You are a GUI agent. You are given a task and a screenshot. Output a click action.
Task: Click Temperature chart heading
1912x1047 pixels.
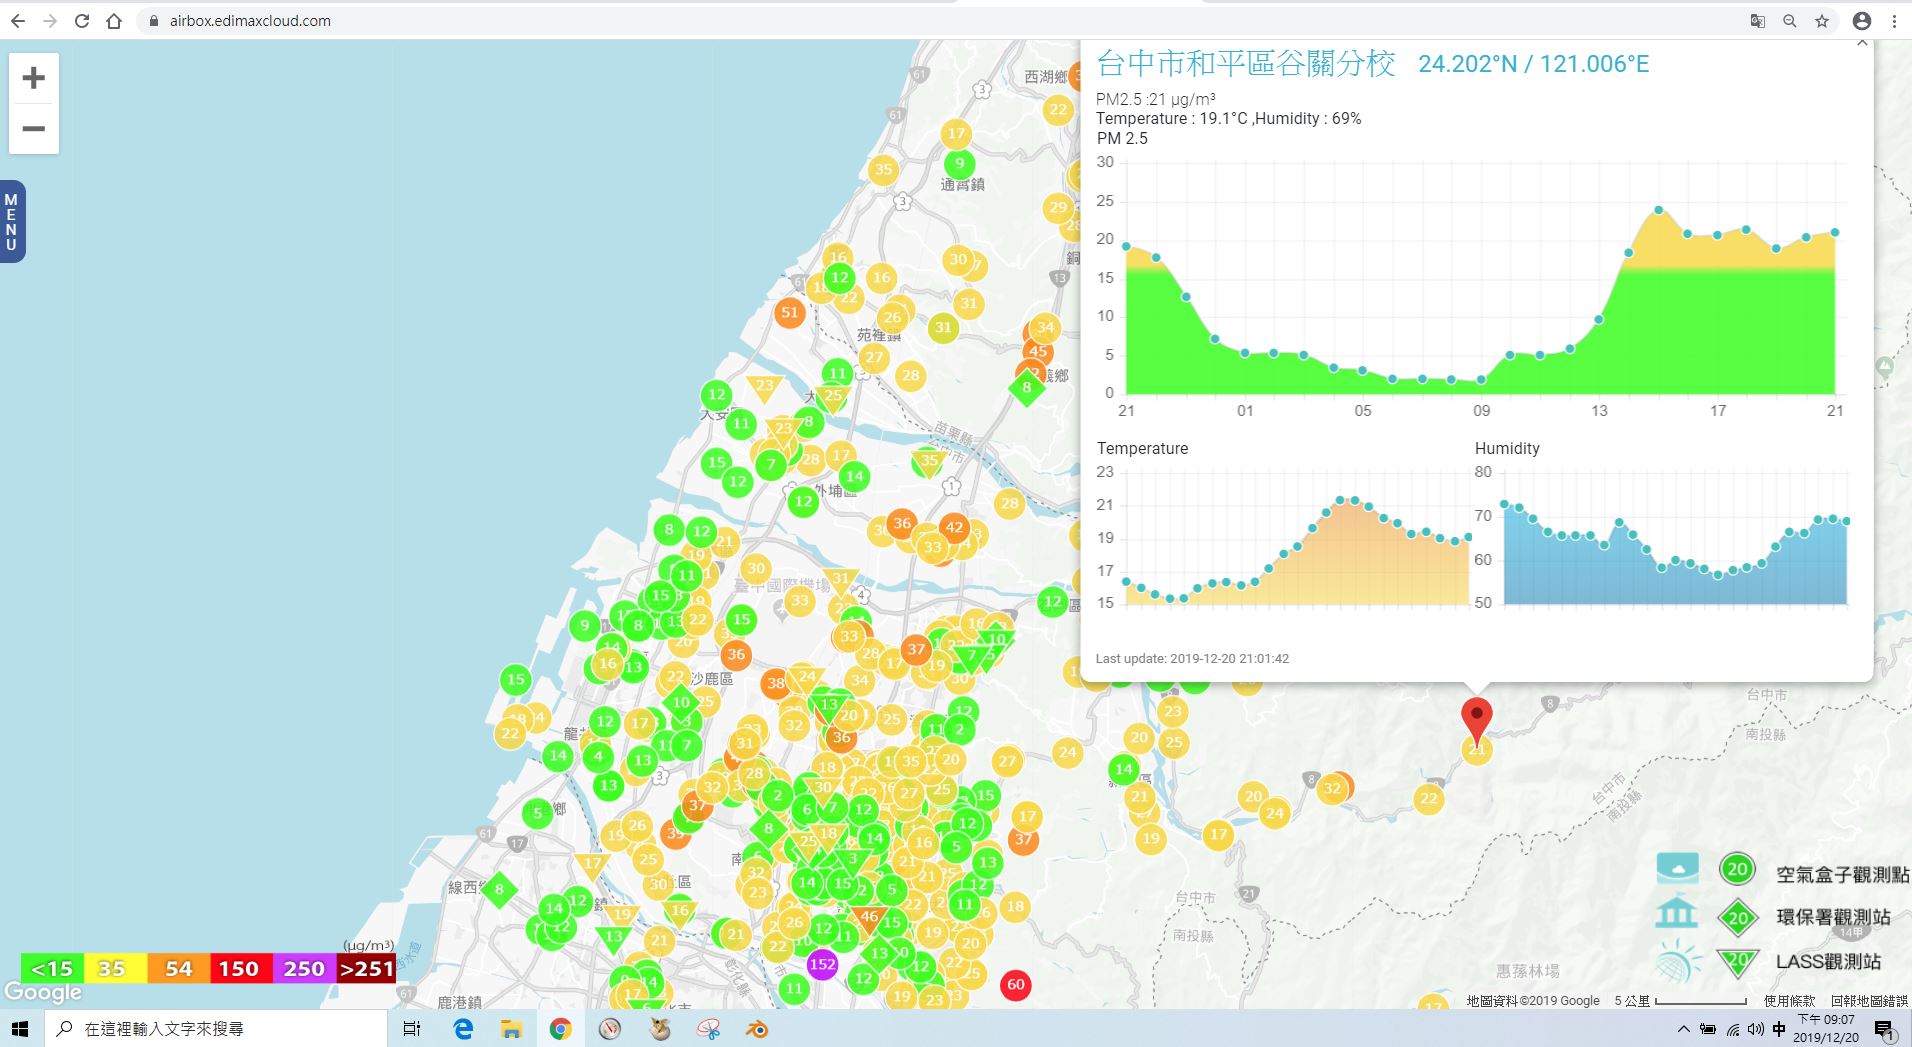pyautogui.click(x=1142, y=448)
